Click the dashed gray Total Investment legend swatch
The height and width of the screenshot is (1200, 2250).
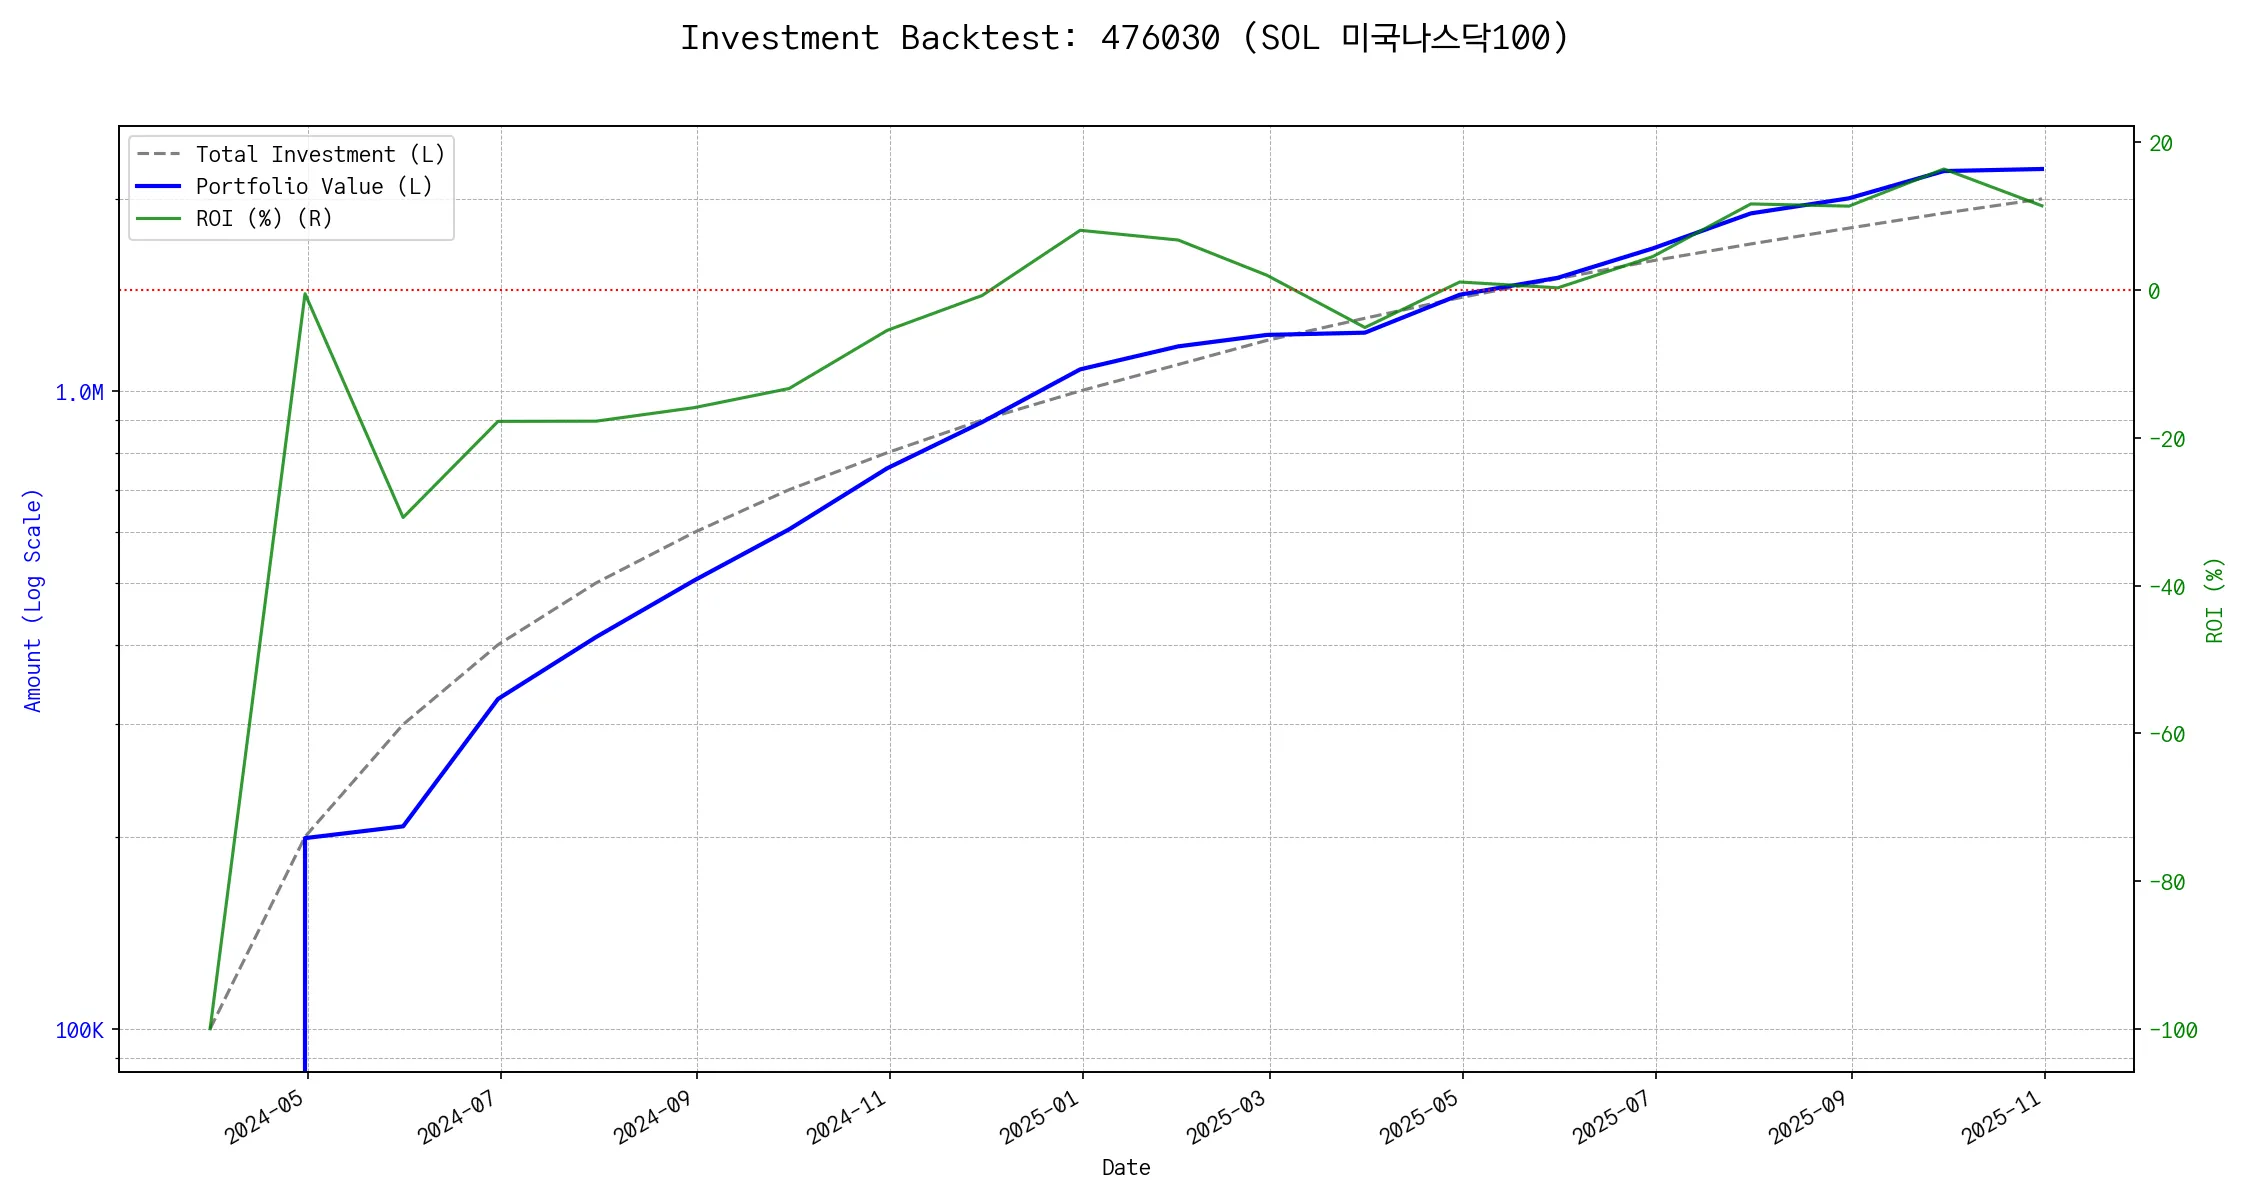(x=158, y=155)
